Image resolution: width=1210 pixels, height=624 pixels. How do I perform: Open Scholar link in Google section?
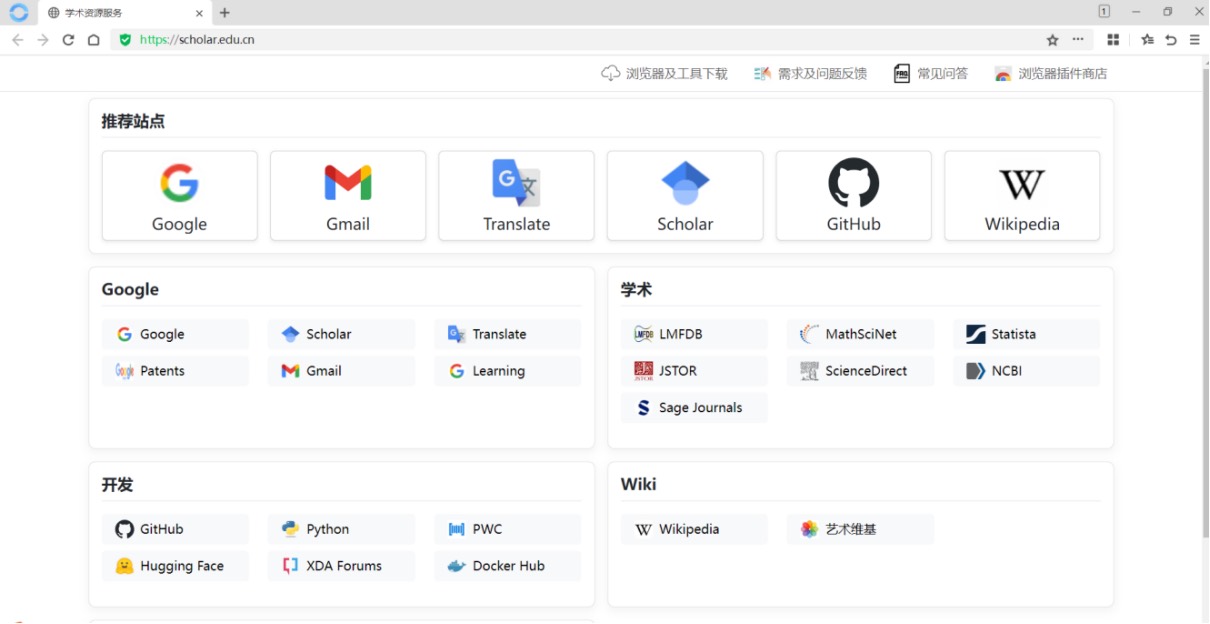pyautogui.click(x=341, y=334)
